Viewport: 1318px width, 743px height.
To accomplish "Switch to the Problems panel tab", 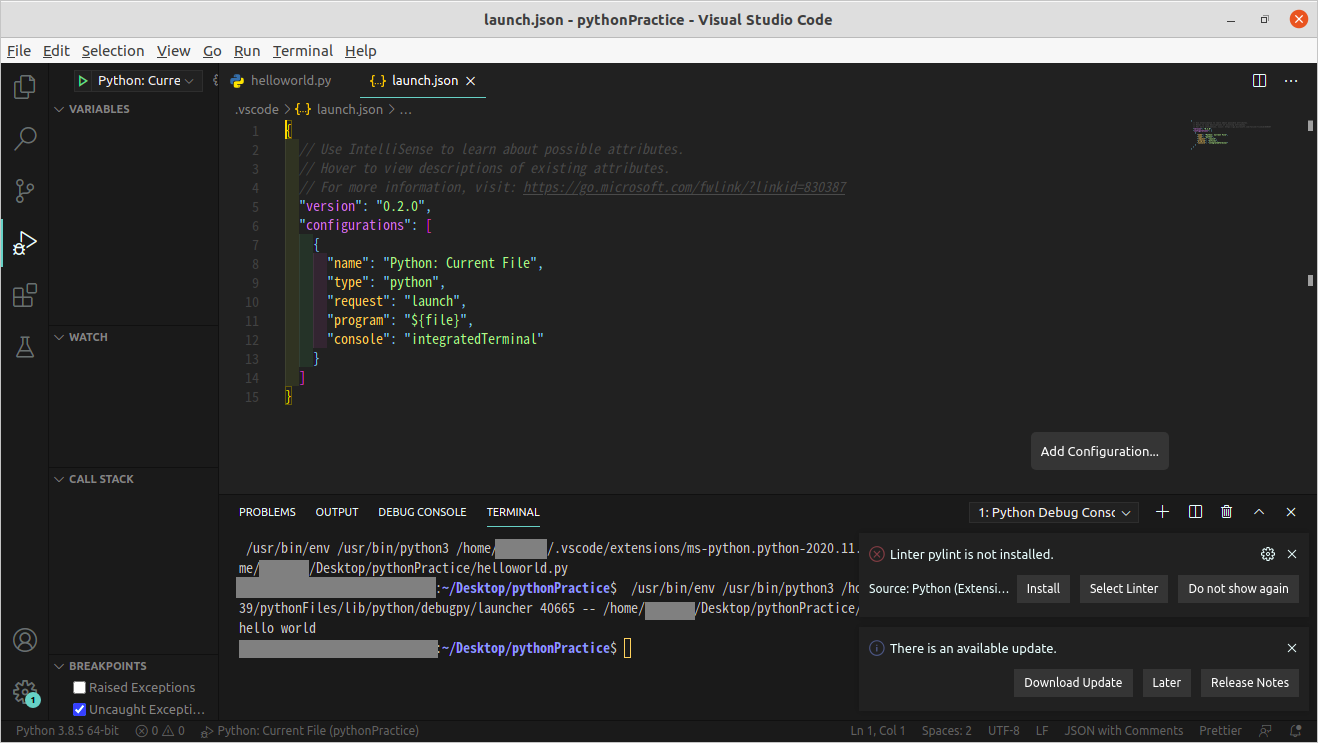I will point(267,512).
